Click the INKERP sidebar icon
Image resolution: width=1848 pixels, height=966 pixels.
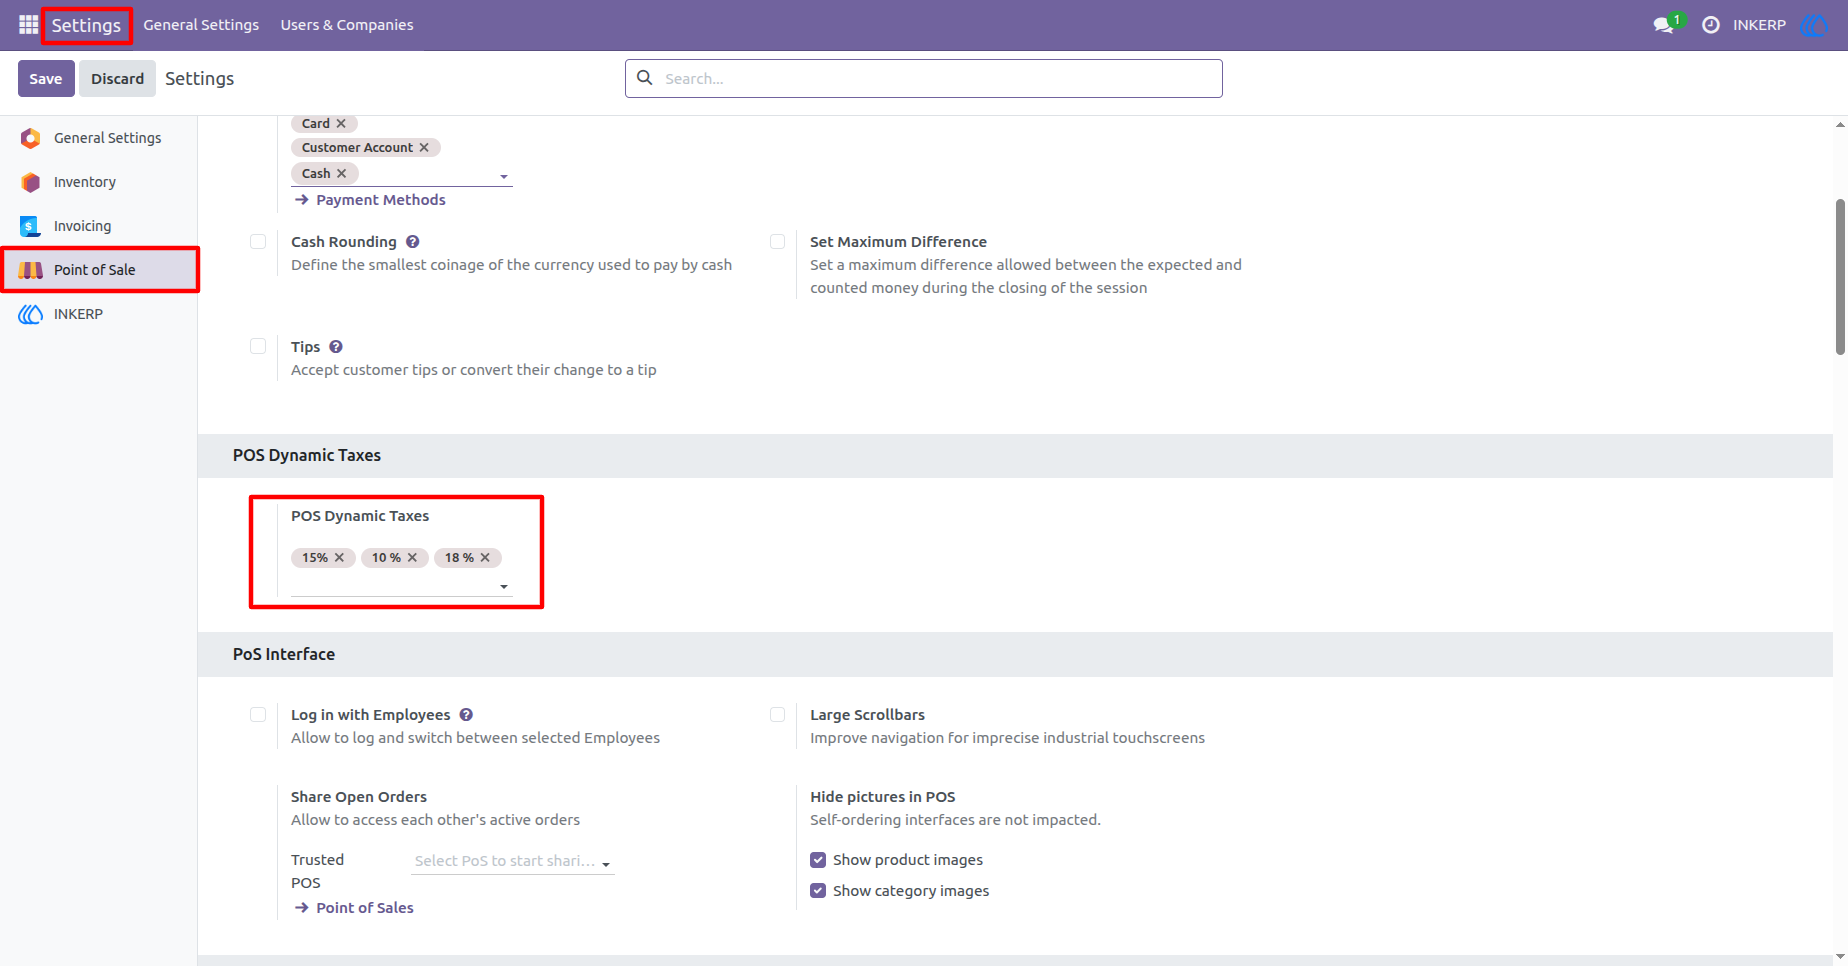point(31,314)
